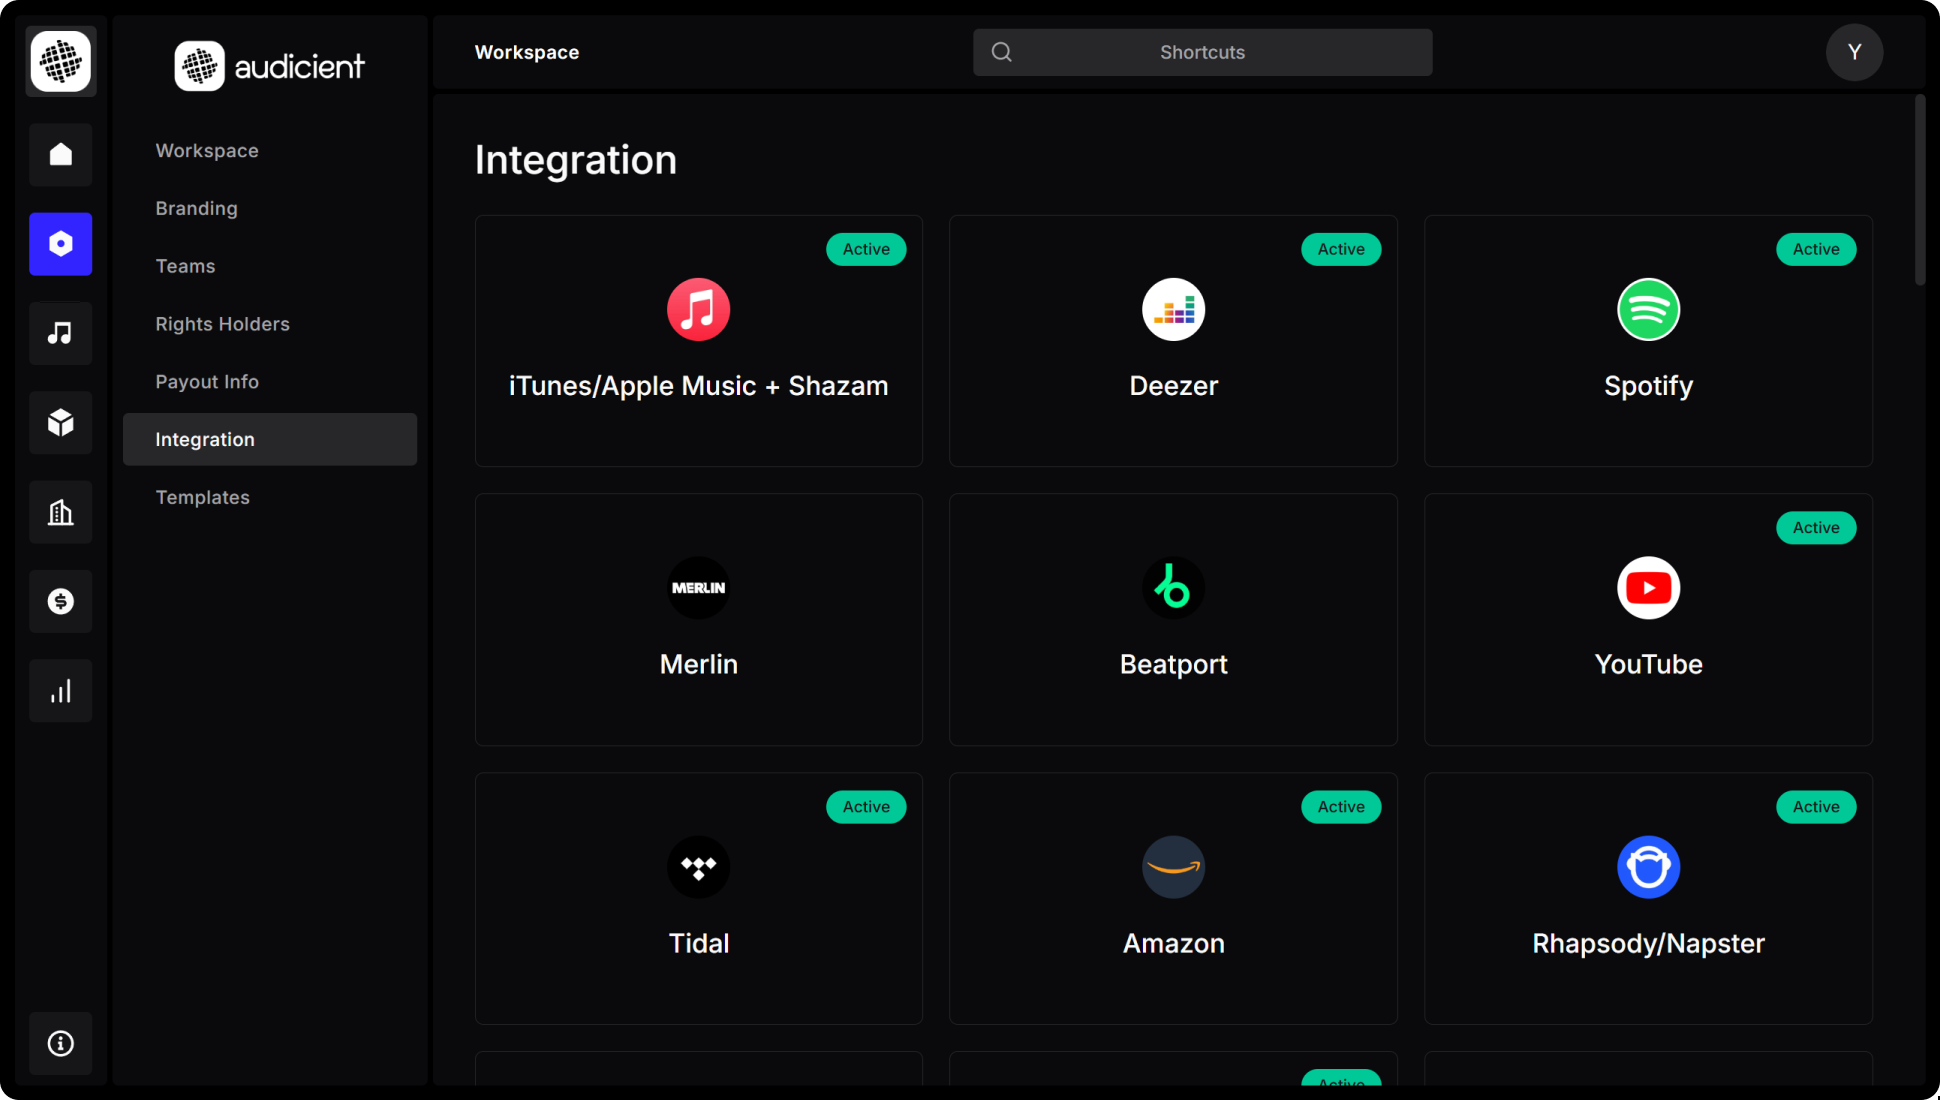Image resolution: width=1940 pixels, height=1100 pixels.
Task: Toggle the Active badge on YouTube
Action: (1816, 527)
